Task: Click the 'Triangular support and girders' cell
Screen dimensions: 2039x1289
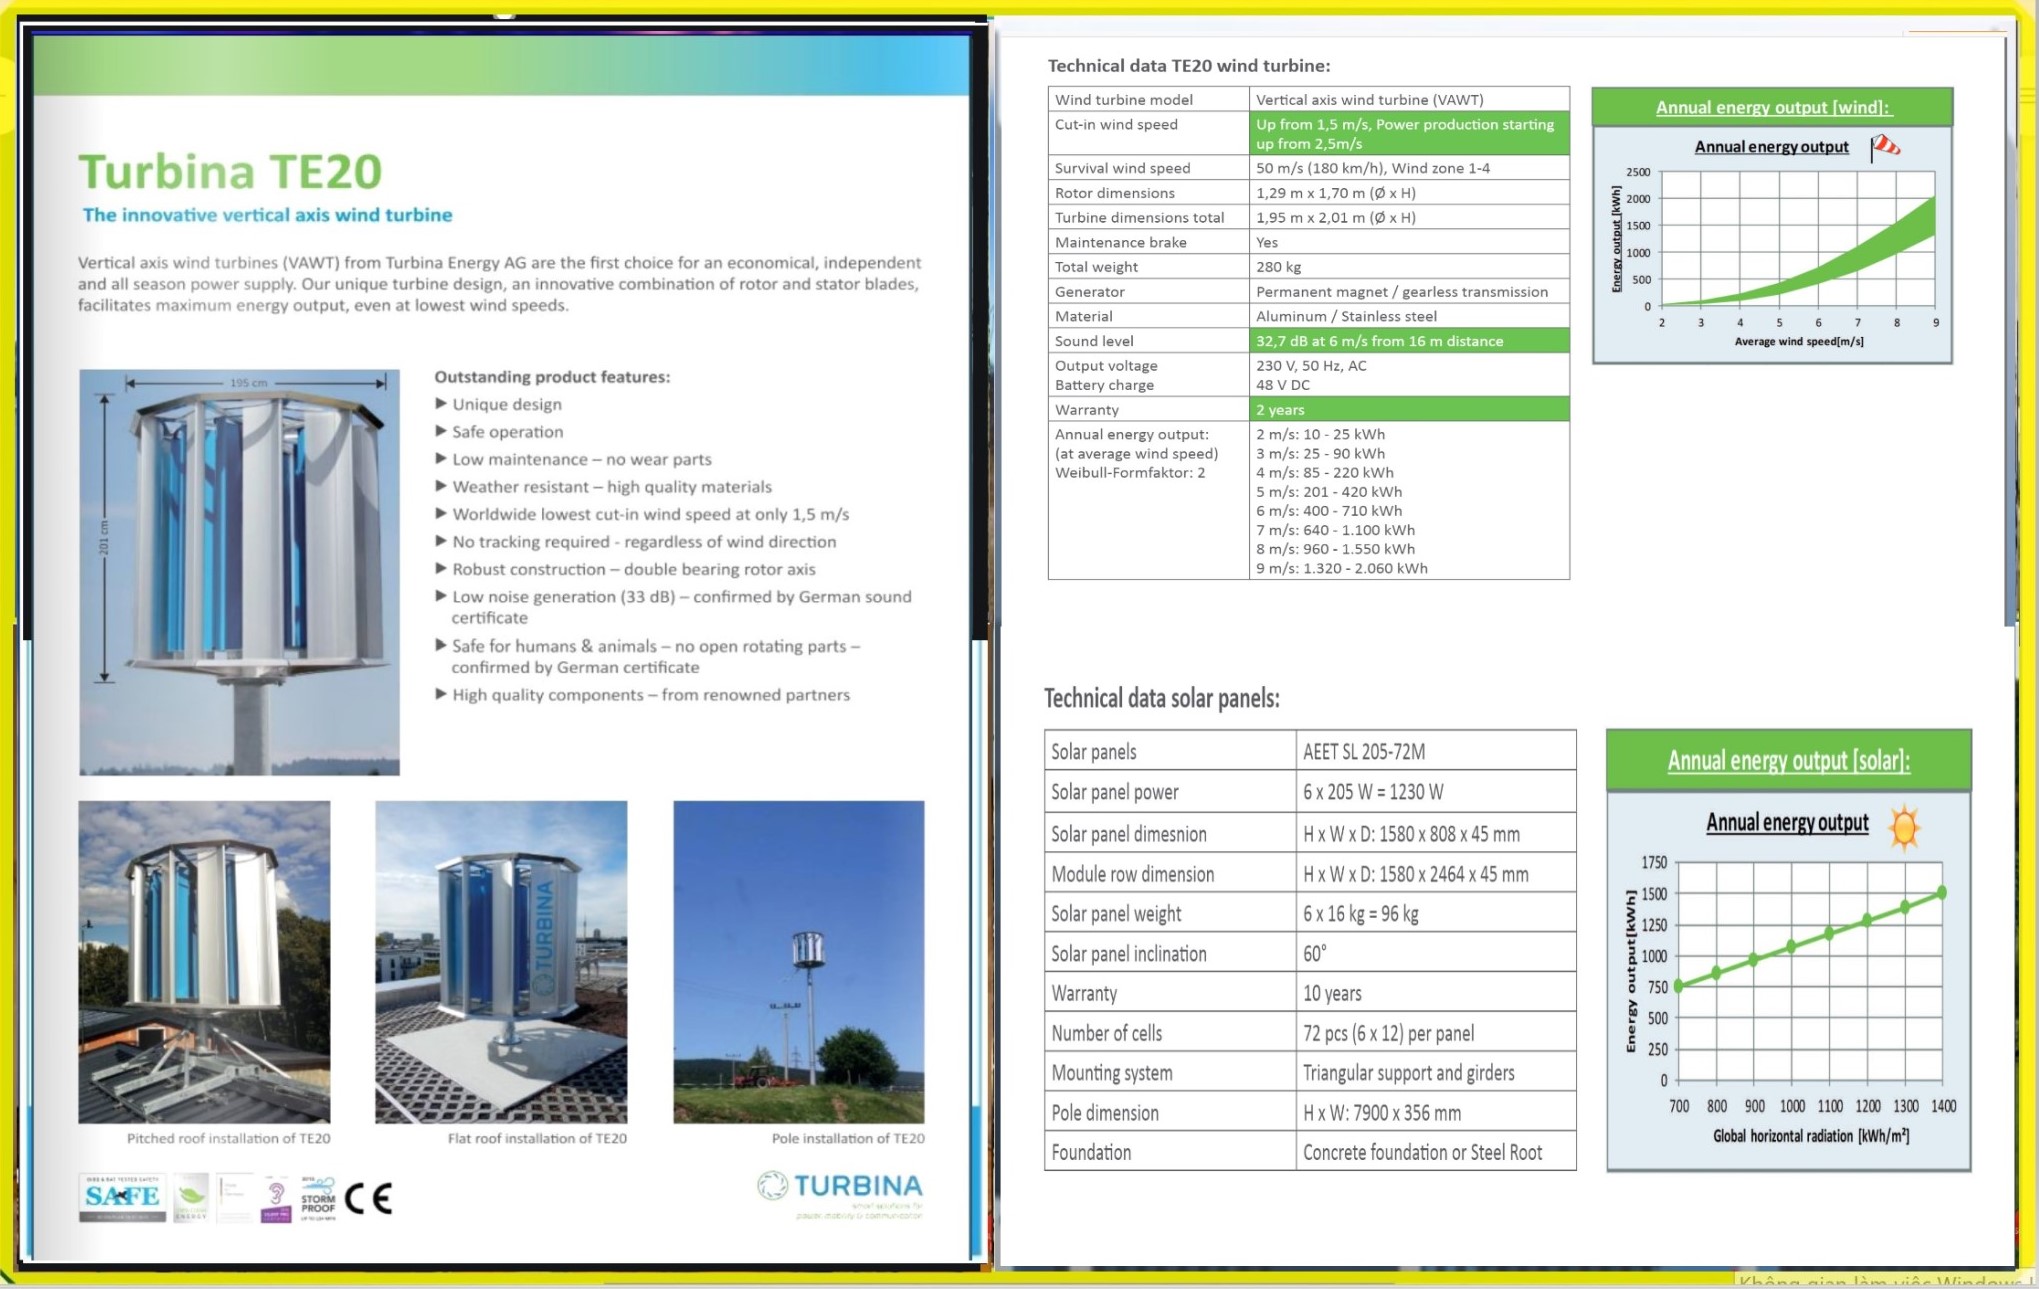Action: (x=1436, y=1072)
